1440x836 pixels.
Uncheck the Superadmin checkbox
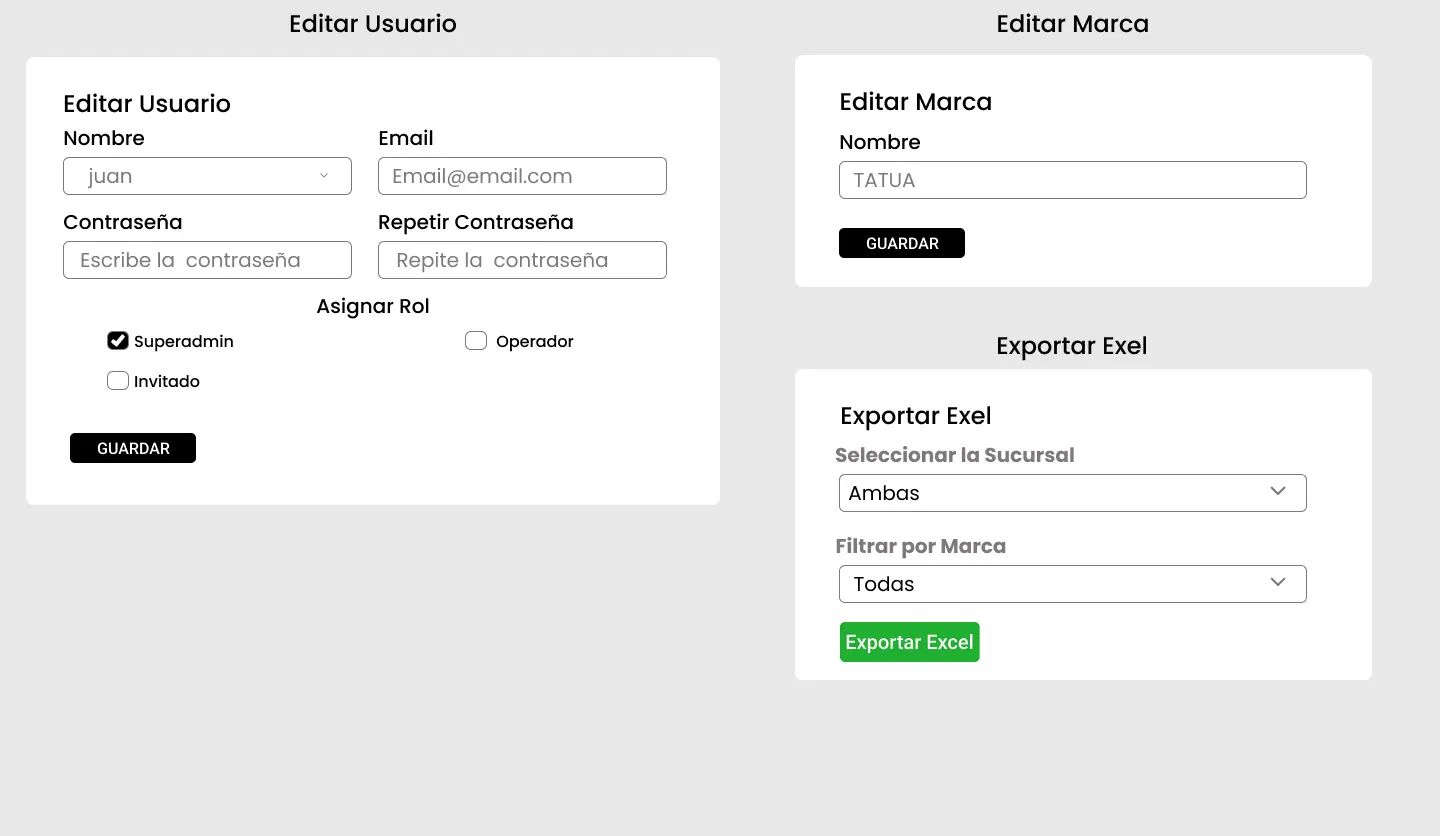pyautogui.click(x=118, y=341)
